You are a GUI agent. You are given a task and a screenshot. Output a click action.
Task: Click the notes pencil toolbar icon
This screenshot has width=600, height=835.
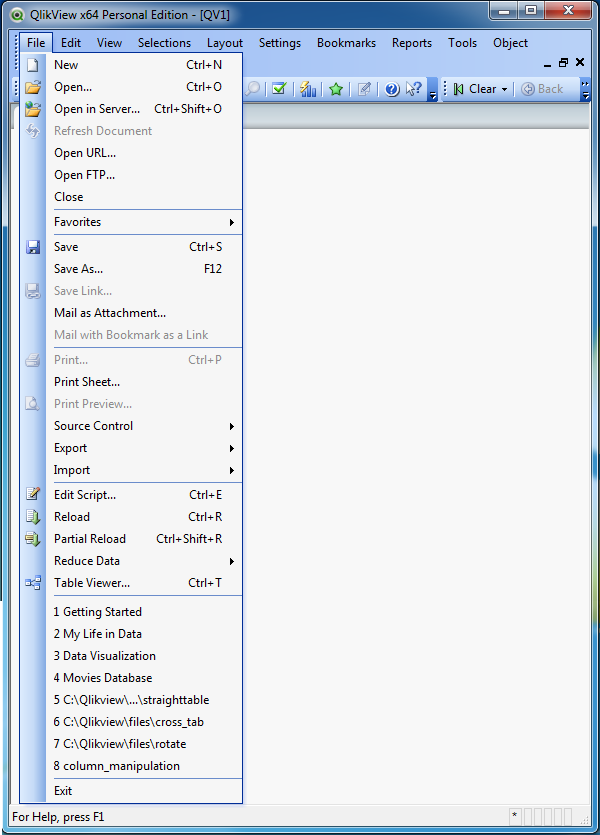click(x=364, y=89)
